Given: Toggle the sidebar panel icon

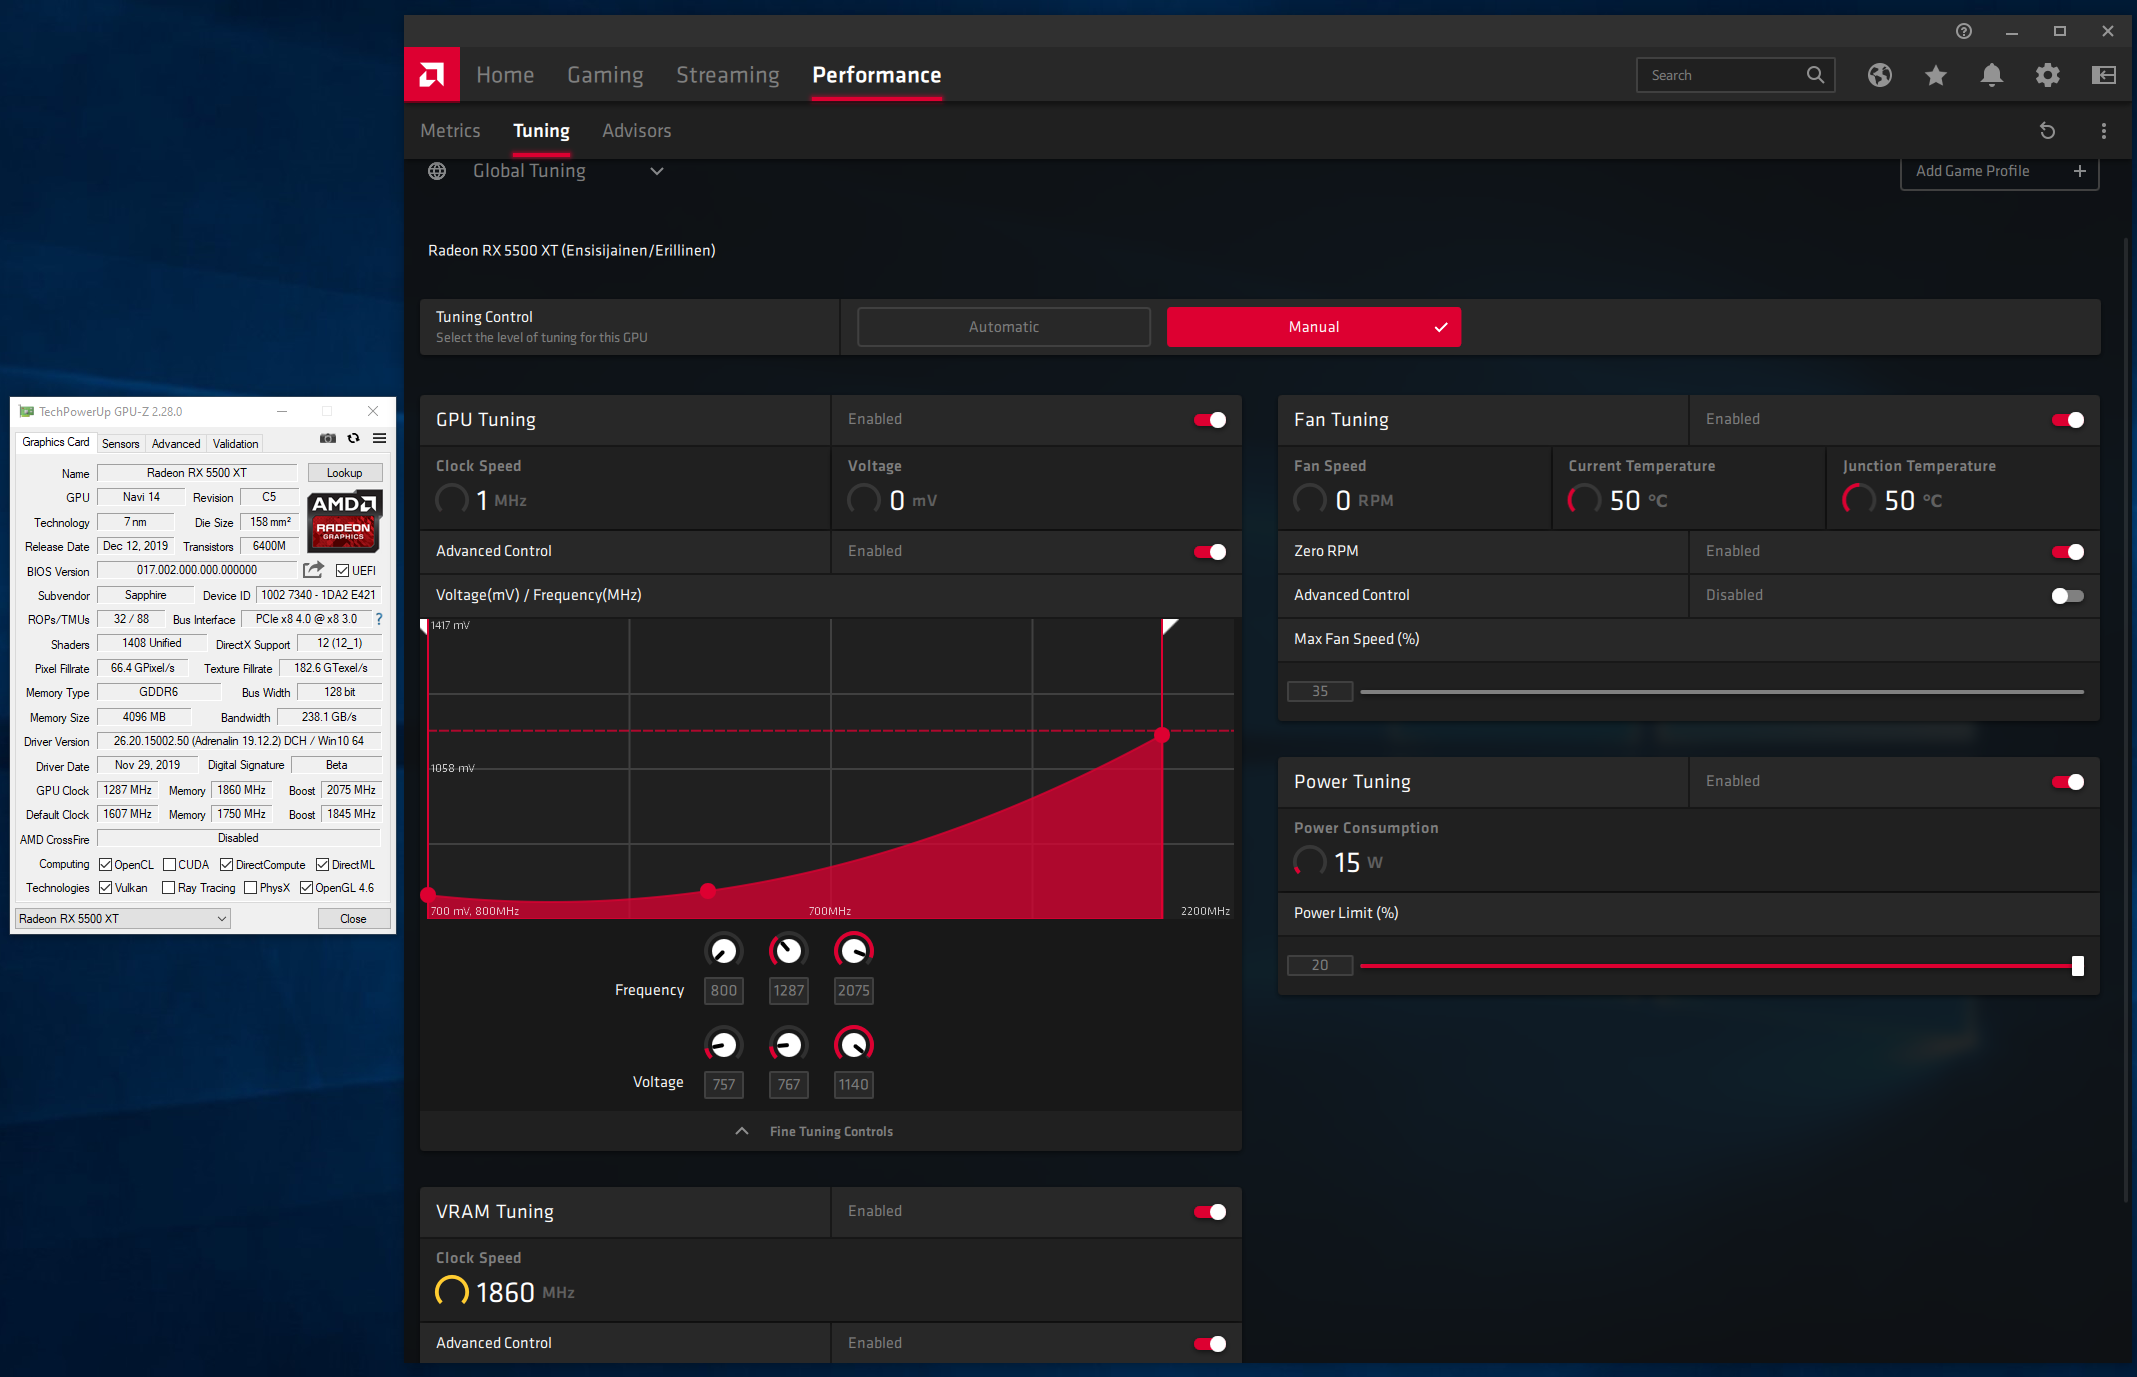Looking at the screenshot, I should click(2104, 75).
